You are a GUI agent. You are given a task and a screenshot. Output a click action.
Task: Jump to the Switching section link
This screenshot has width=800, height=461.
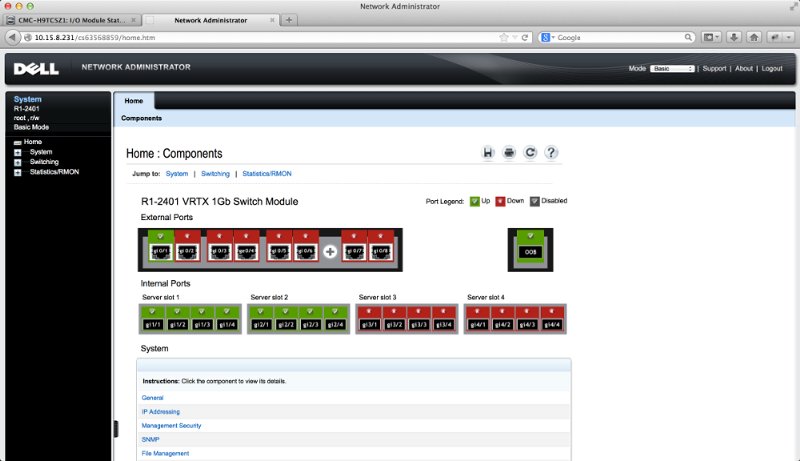pyautogui.click(x=215, y=173)
